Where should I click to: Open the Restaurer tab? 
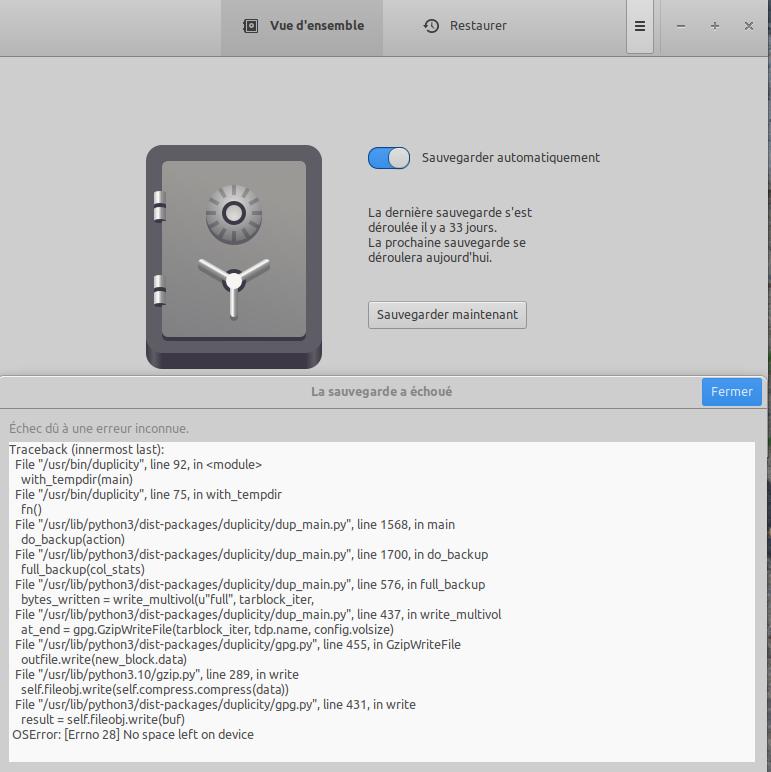[x=465, y=26]
